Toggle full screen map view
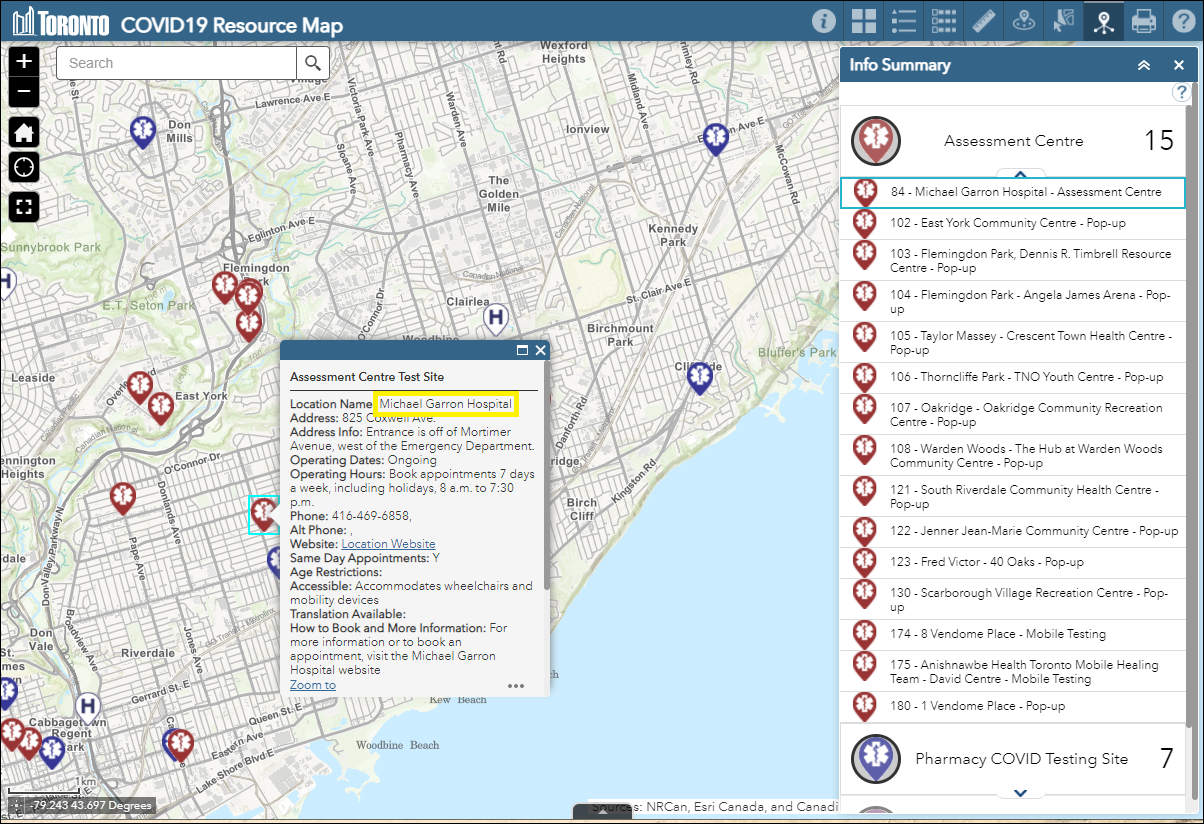This screenshot has width=1204, height=824. pyautogui.click(x=25, y=207)
